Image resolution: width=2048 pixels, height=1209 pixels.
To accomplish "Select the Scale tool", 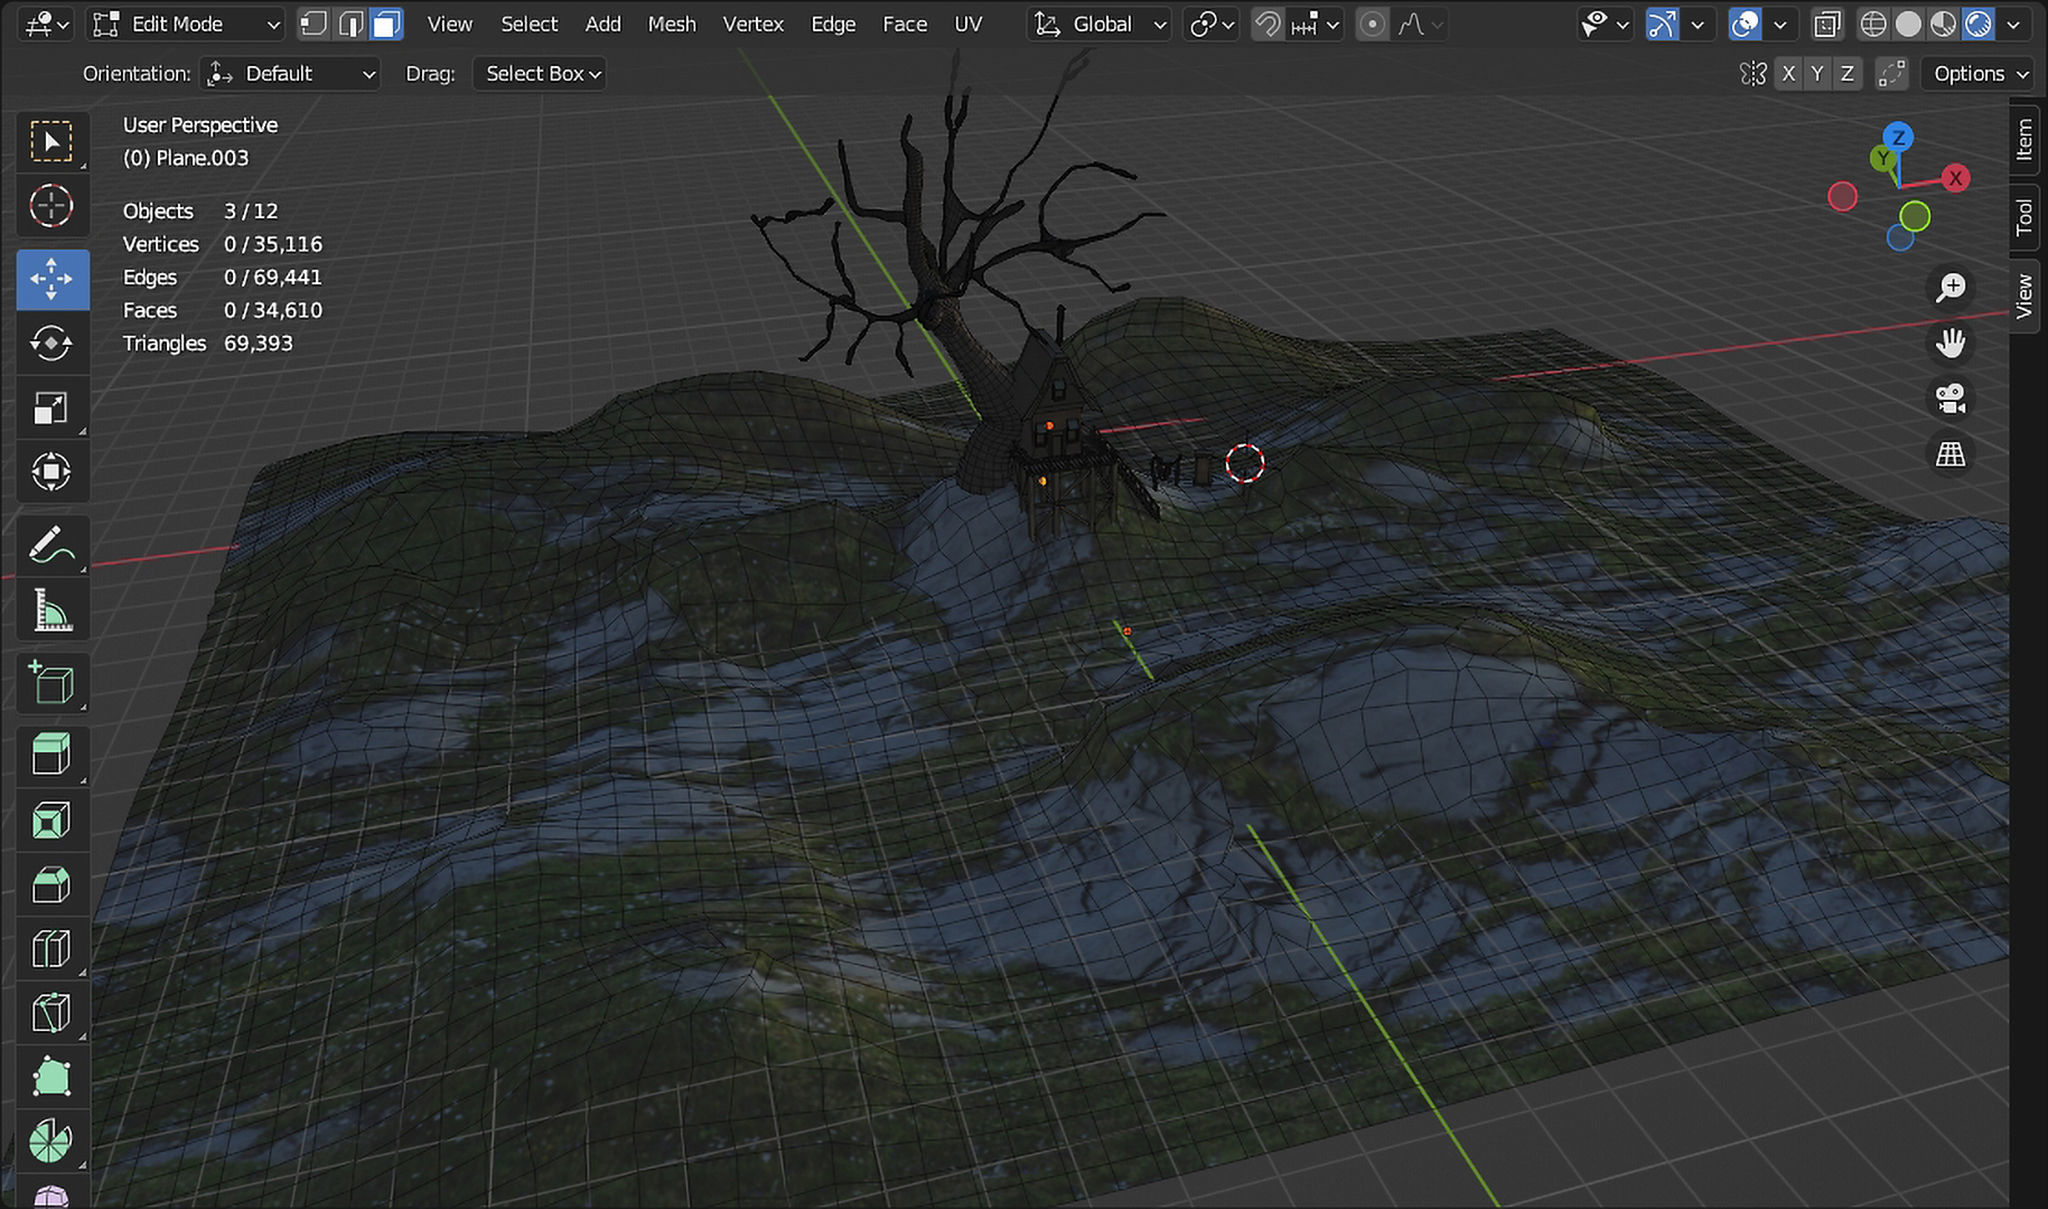I will pyautogui.click(x=51, y=408).
